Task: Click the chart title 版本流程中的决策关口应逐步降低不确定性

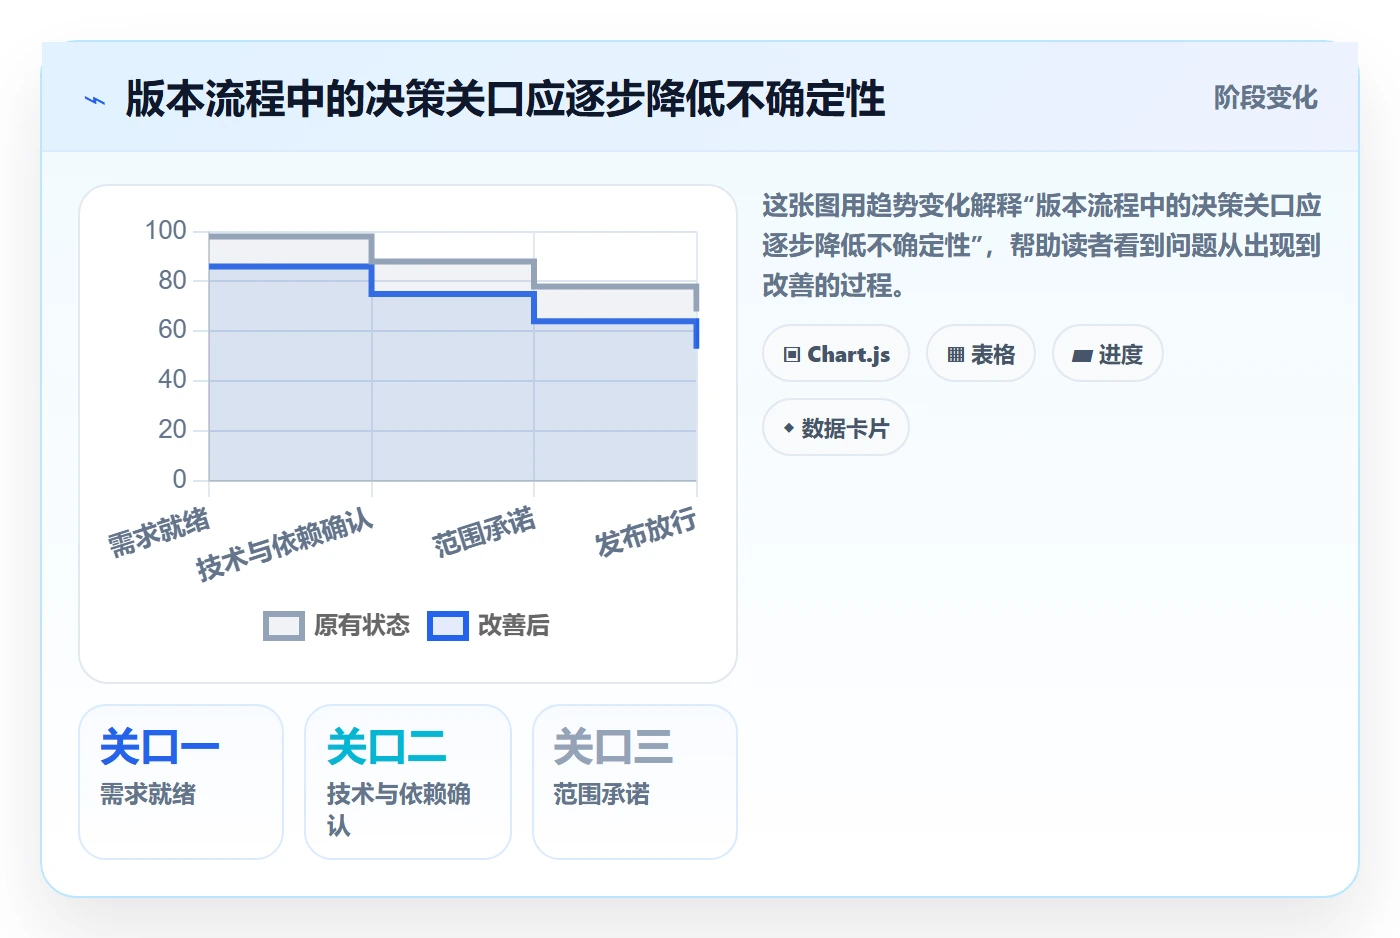Action: click(505, 99)
